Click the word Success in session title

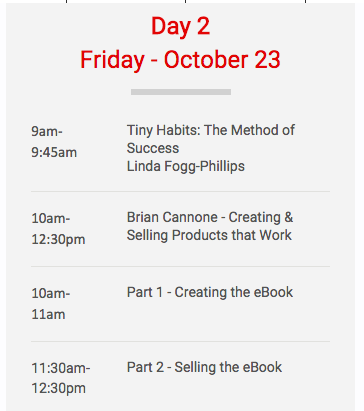(153, 148)
